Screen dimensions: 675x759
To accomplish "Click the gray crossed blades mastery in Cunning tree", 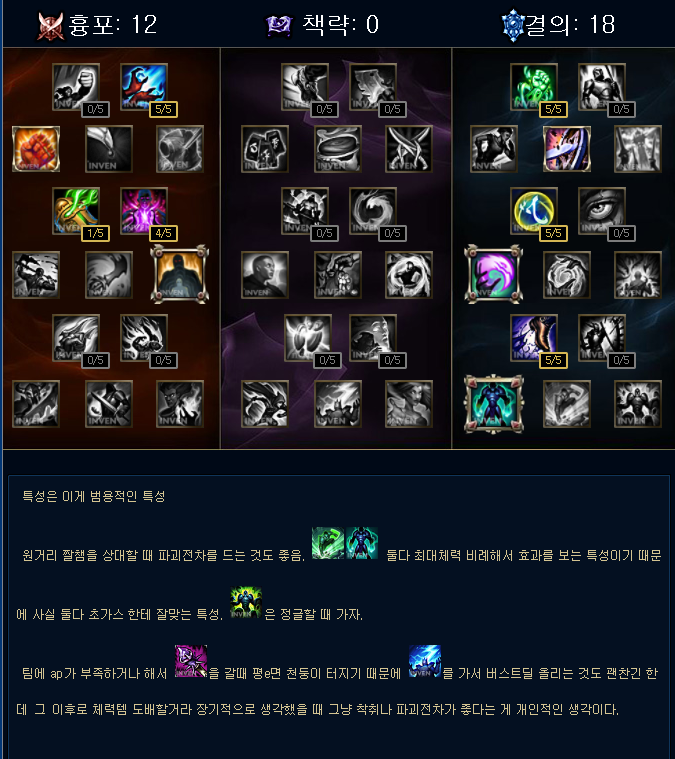I will (409, 149).
